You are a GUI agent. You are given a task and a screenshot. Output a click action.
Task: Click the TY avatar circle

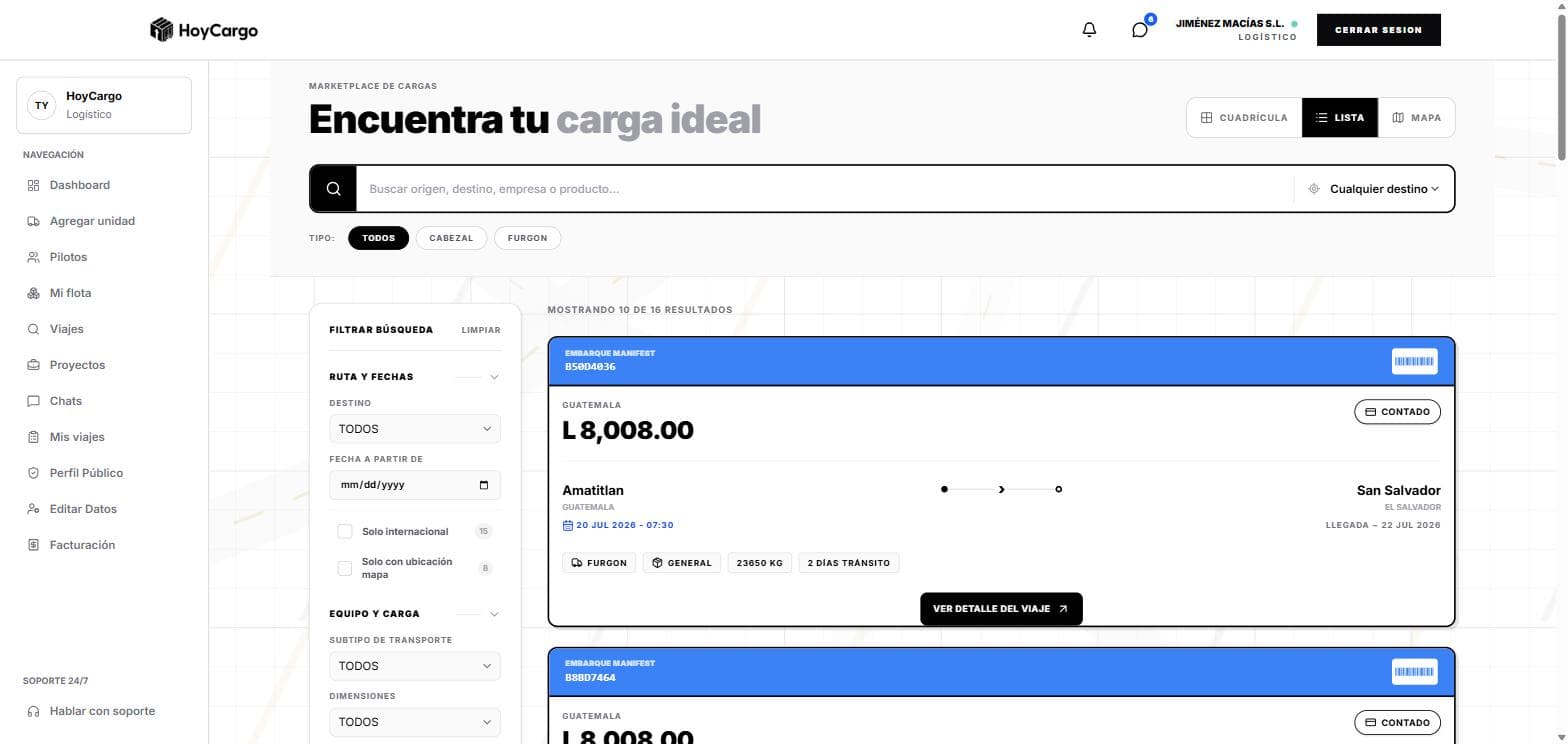[x=41, y=105]
